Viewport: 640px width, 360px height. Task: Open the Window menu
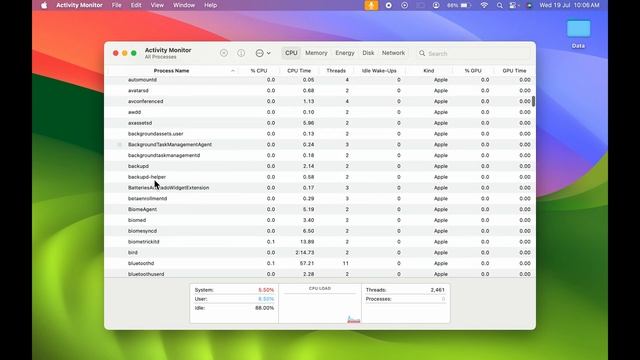[184, 5]
